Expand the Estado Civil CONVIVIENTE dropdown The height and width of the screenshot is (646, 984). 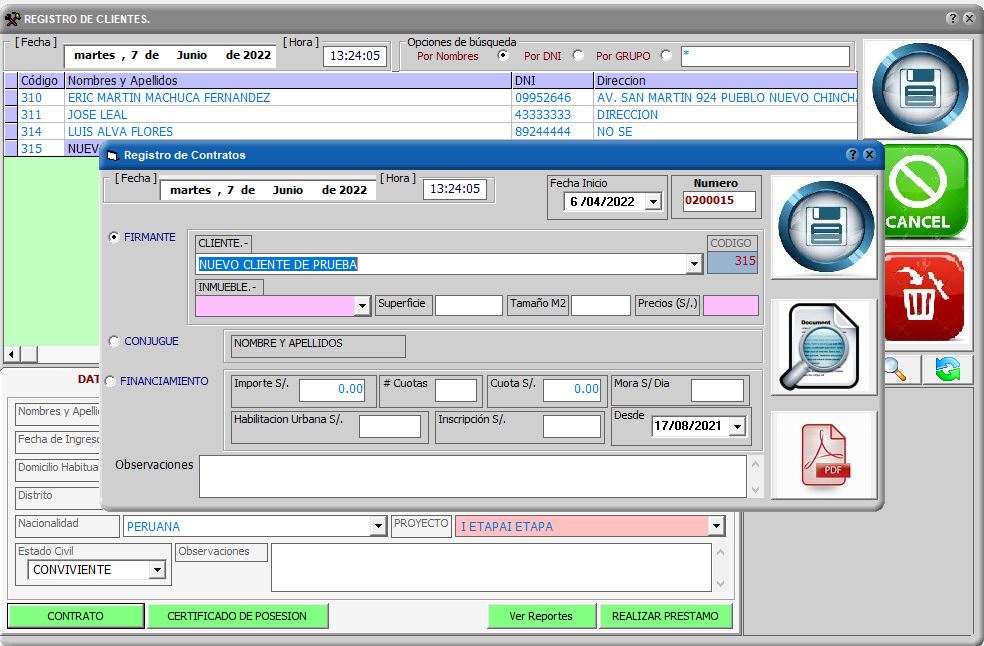click(157, 570)
